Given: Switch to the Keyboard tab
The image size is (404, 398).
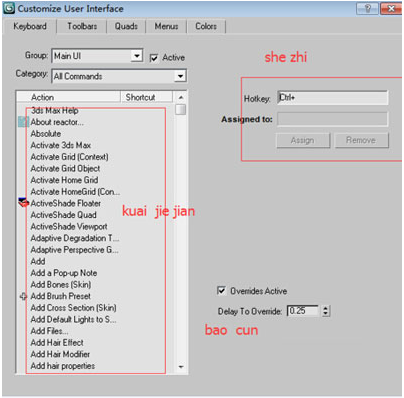Looking at the screenshot, I should 30,26.
